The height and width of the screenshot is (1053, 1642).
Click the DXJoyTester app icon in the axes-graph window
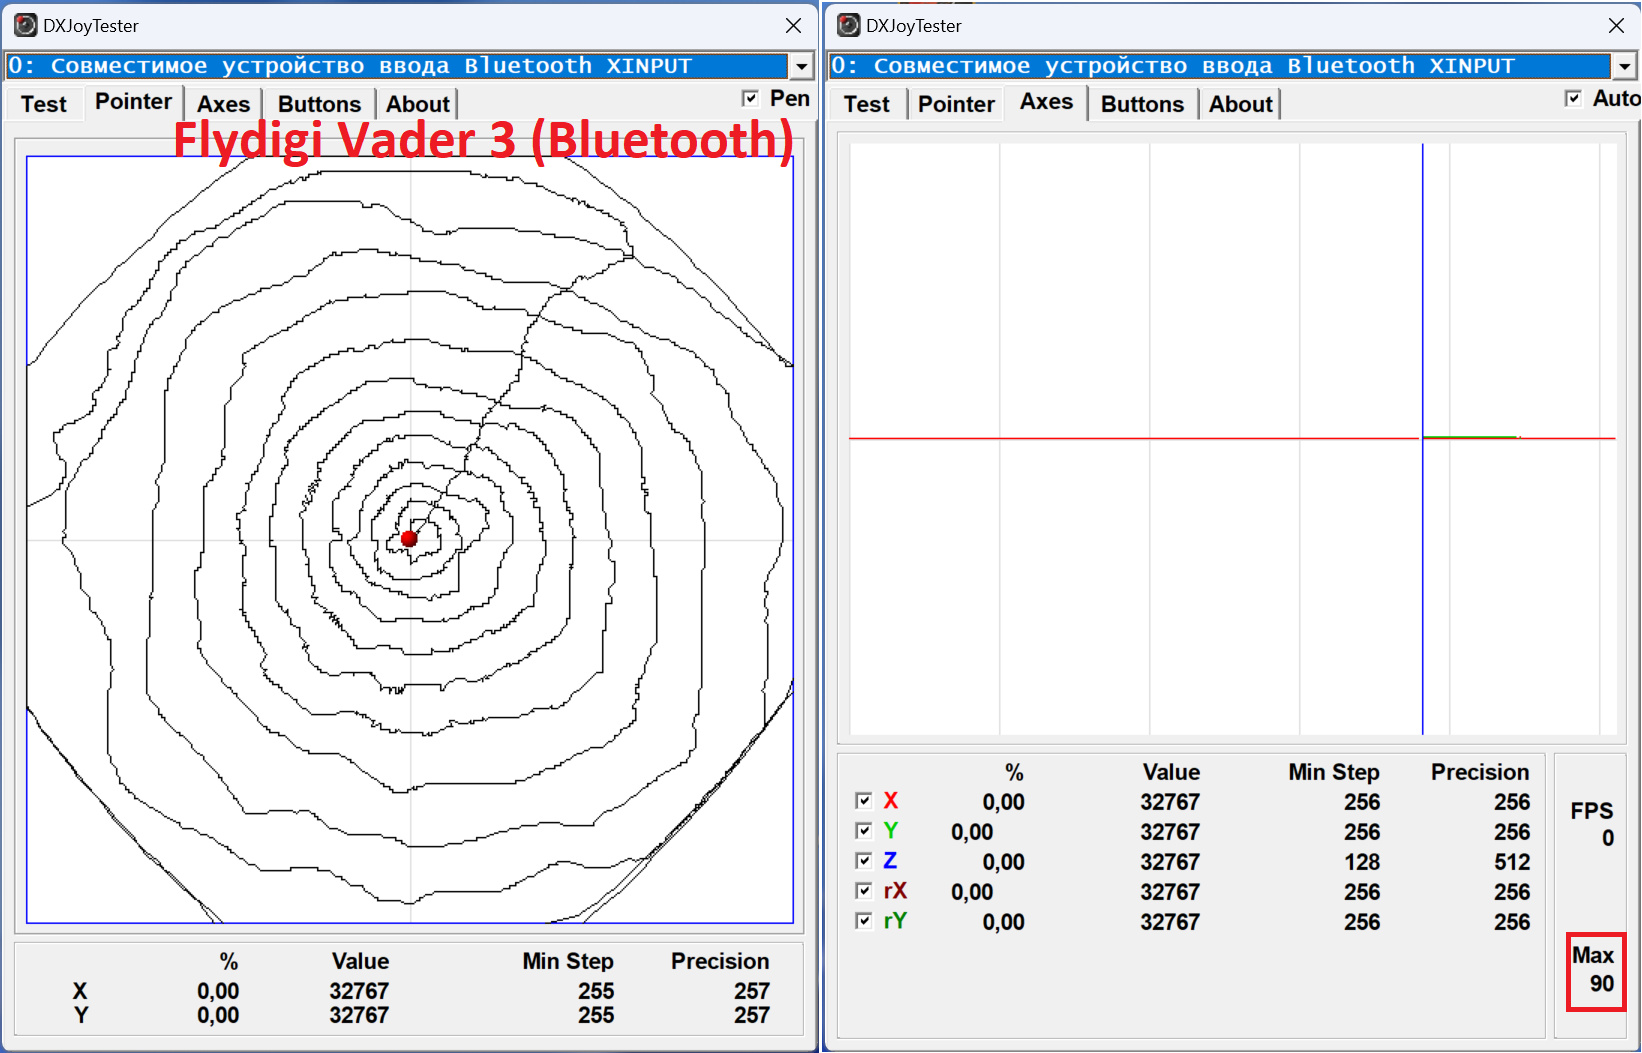coord(848,25)
